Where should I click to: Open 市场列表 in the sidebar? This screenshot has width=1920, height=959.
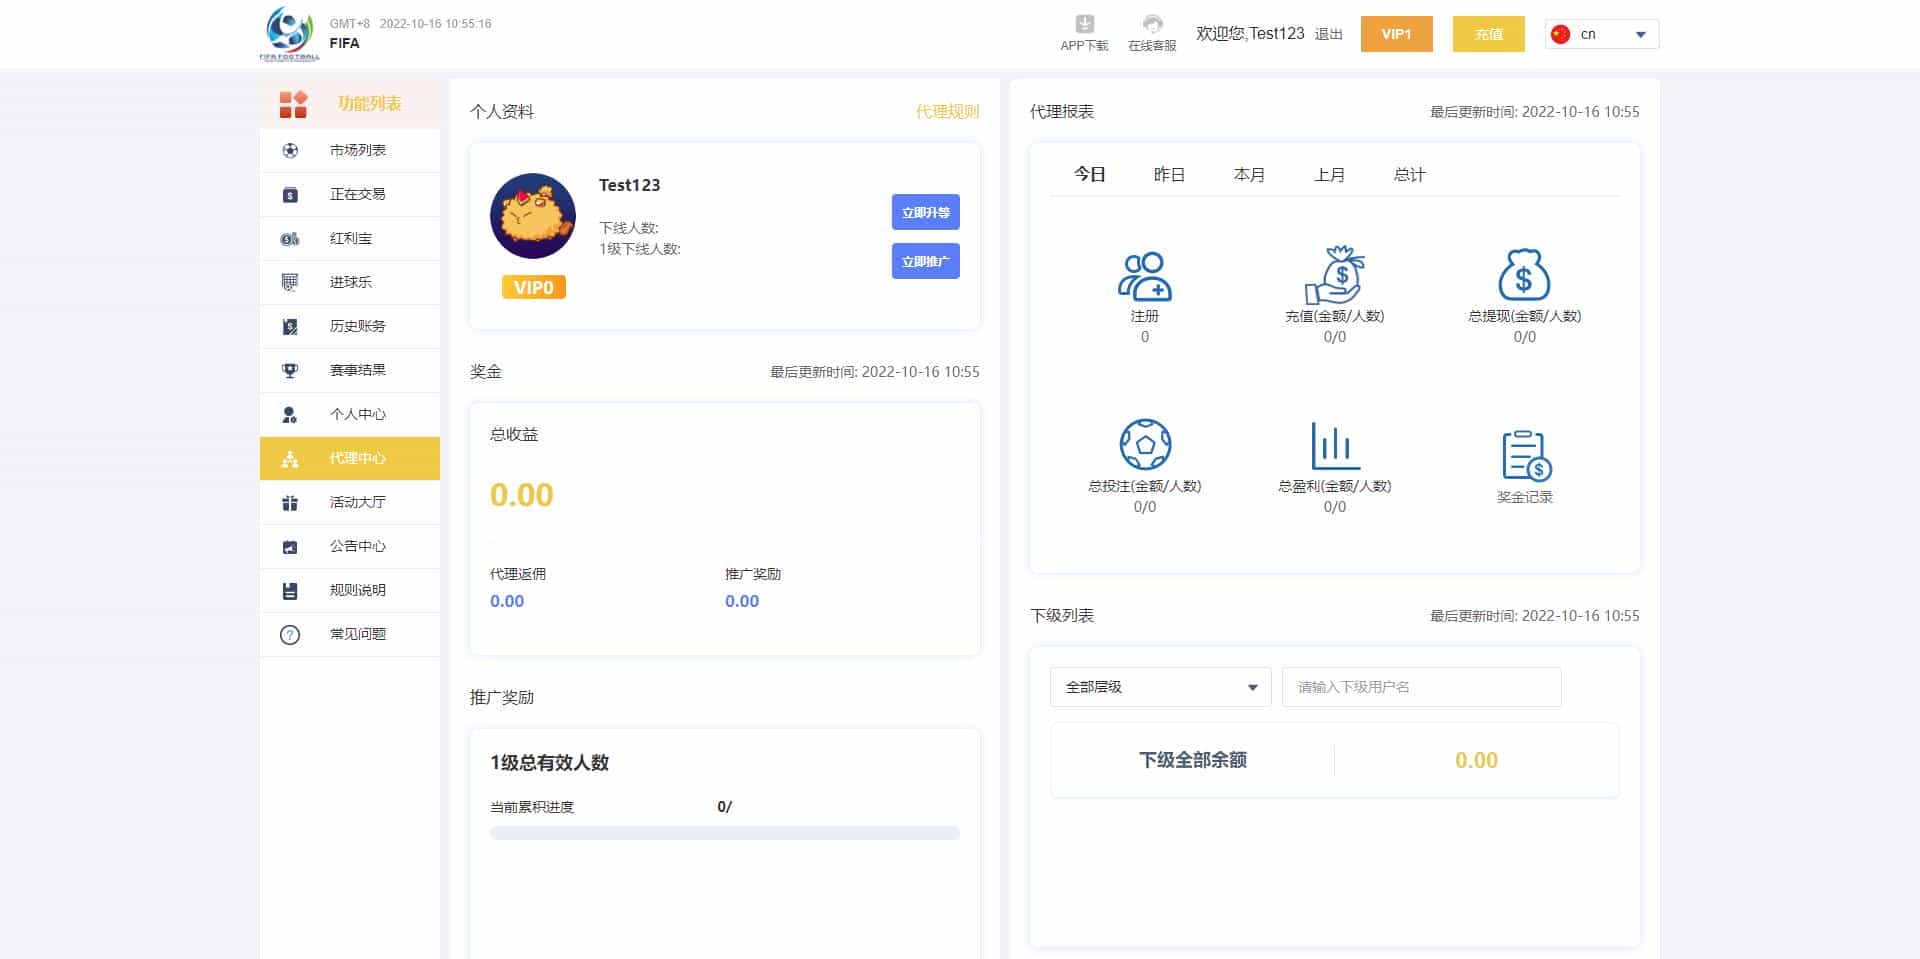(350, 150)
